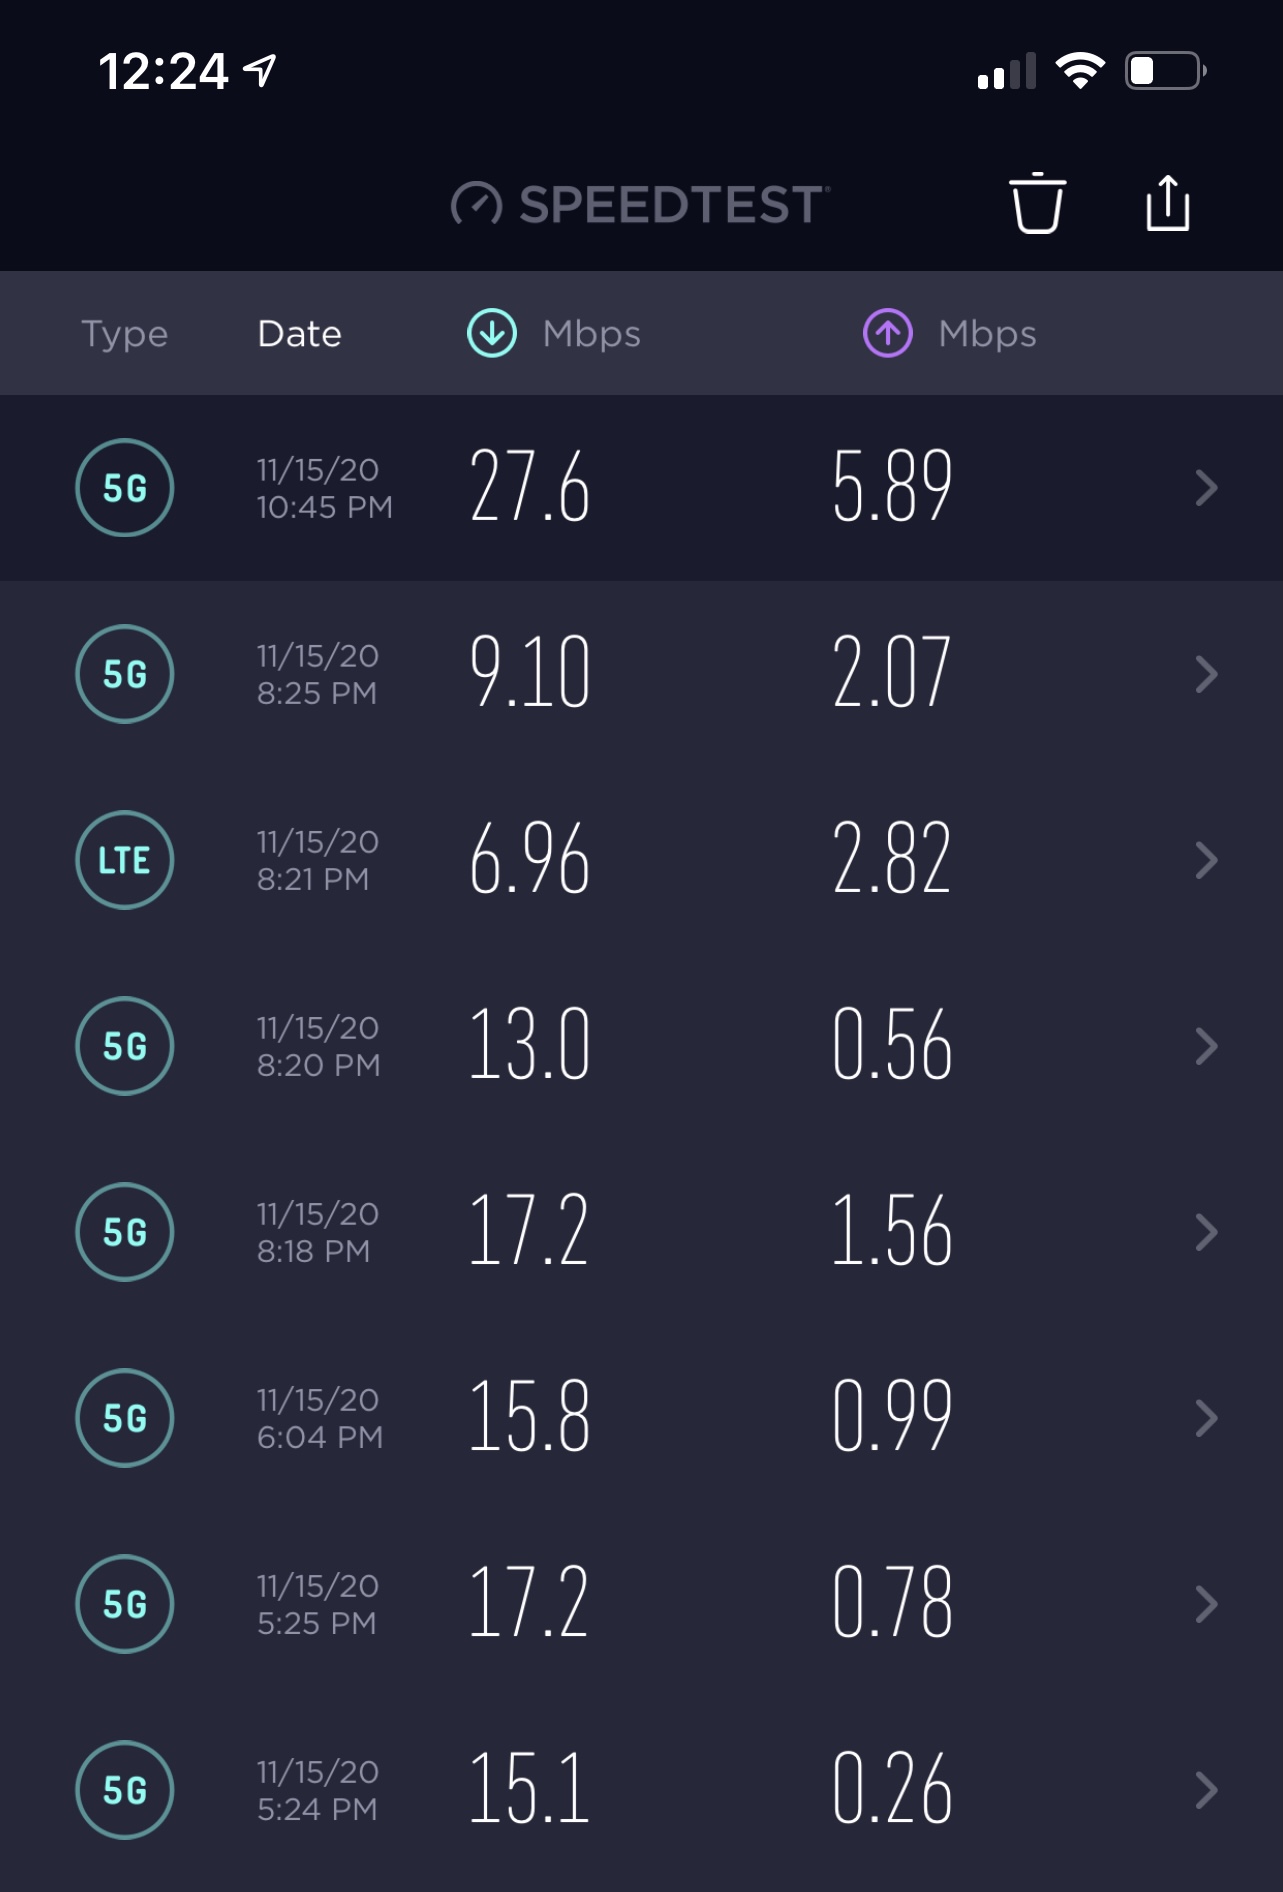The width and height of the screenshot is (1283, 1892).
Task: Tap the download arrow circle icon
Action: [492, 333]
